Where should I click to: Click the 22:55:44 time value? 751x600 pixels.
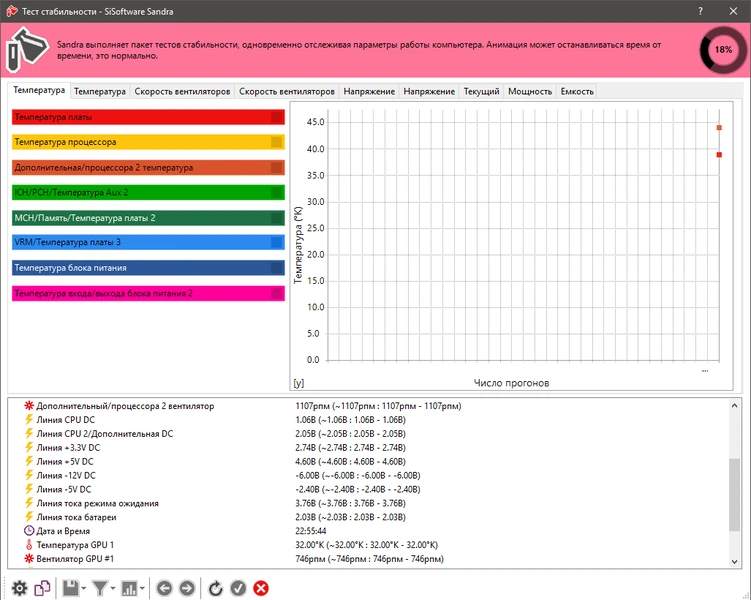(311, 531)
